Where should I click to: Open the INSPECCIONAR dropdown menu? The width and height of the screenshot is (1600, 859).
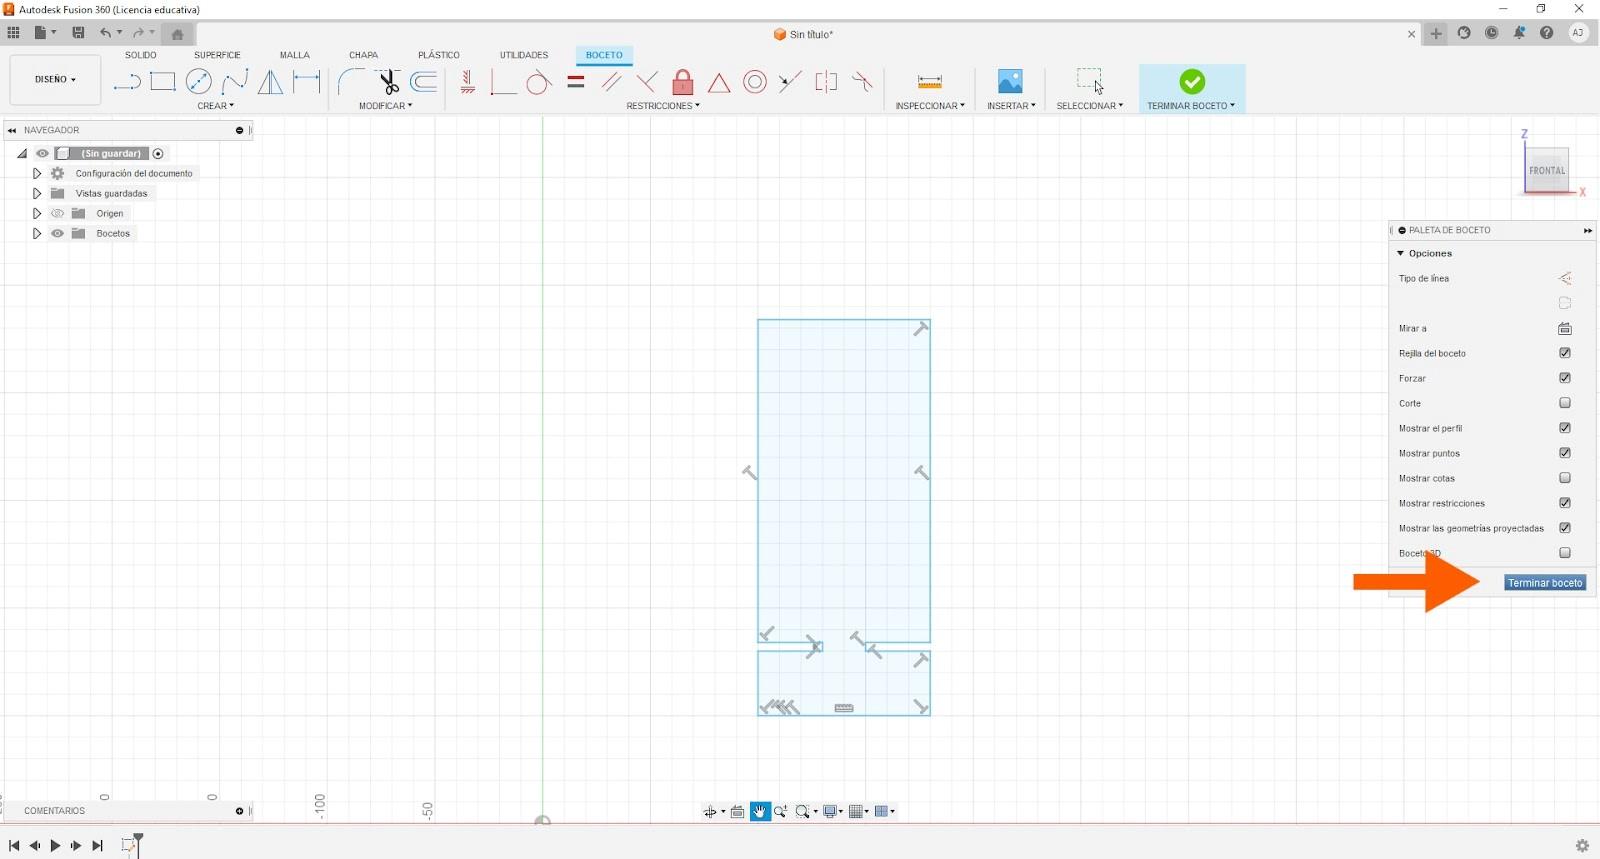coord(930,106)
